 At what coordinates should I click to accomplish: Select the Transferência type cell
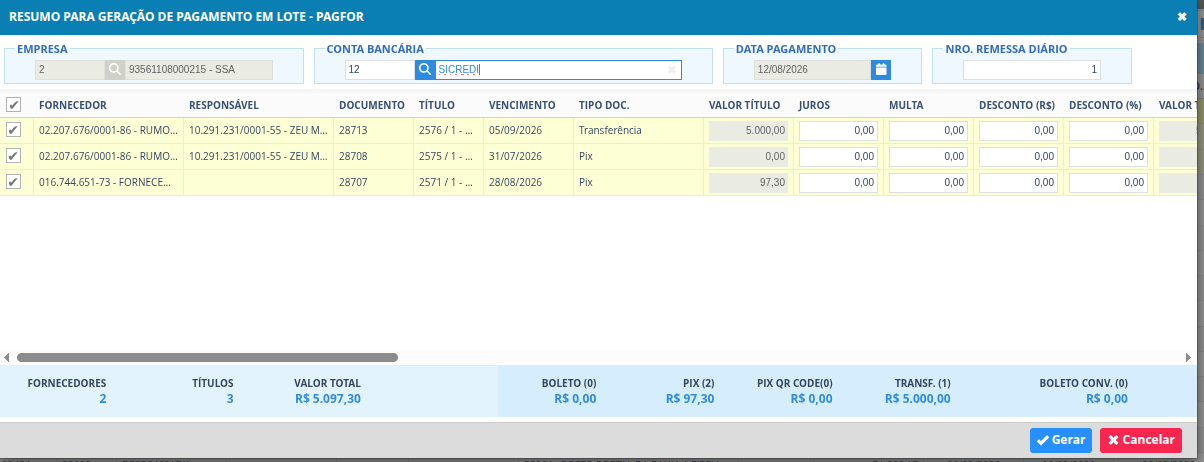[x=639, y=130]
